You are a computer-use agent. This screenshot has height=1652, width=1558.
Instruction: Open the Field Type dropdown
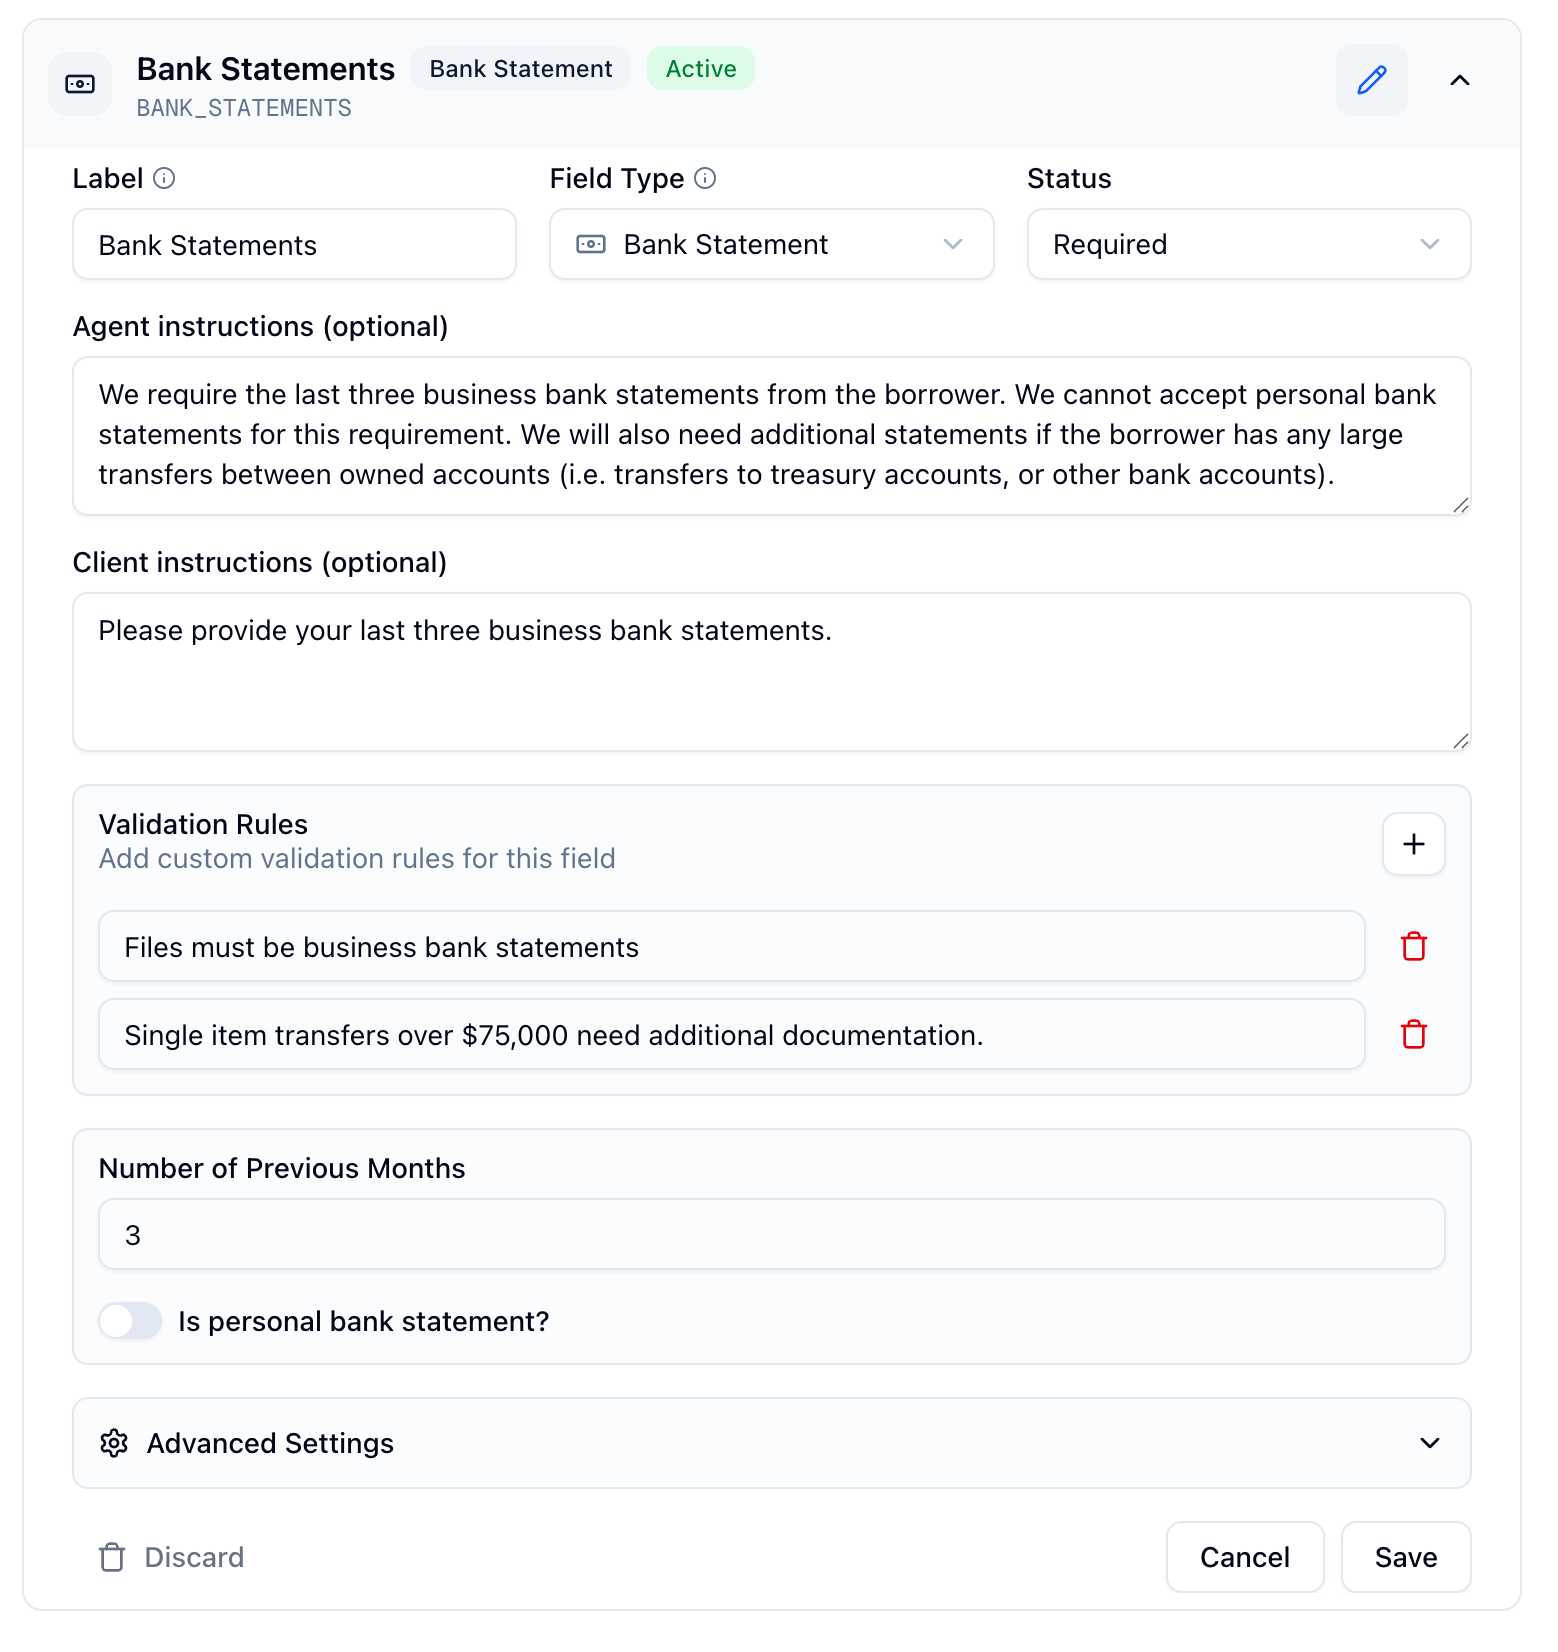coord(953,244)
